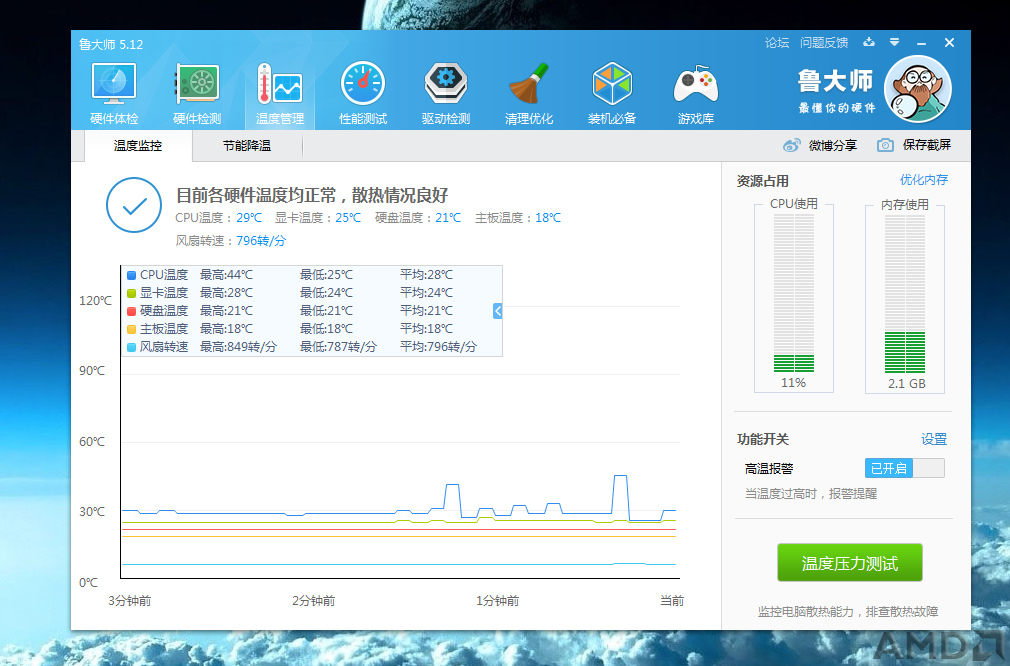Click the 保存截屏 save screenshot text
Viewport: 1010px width, 666px height.
point(927,145)
